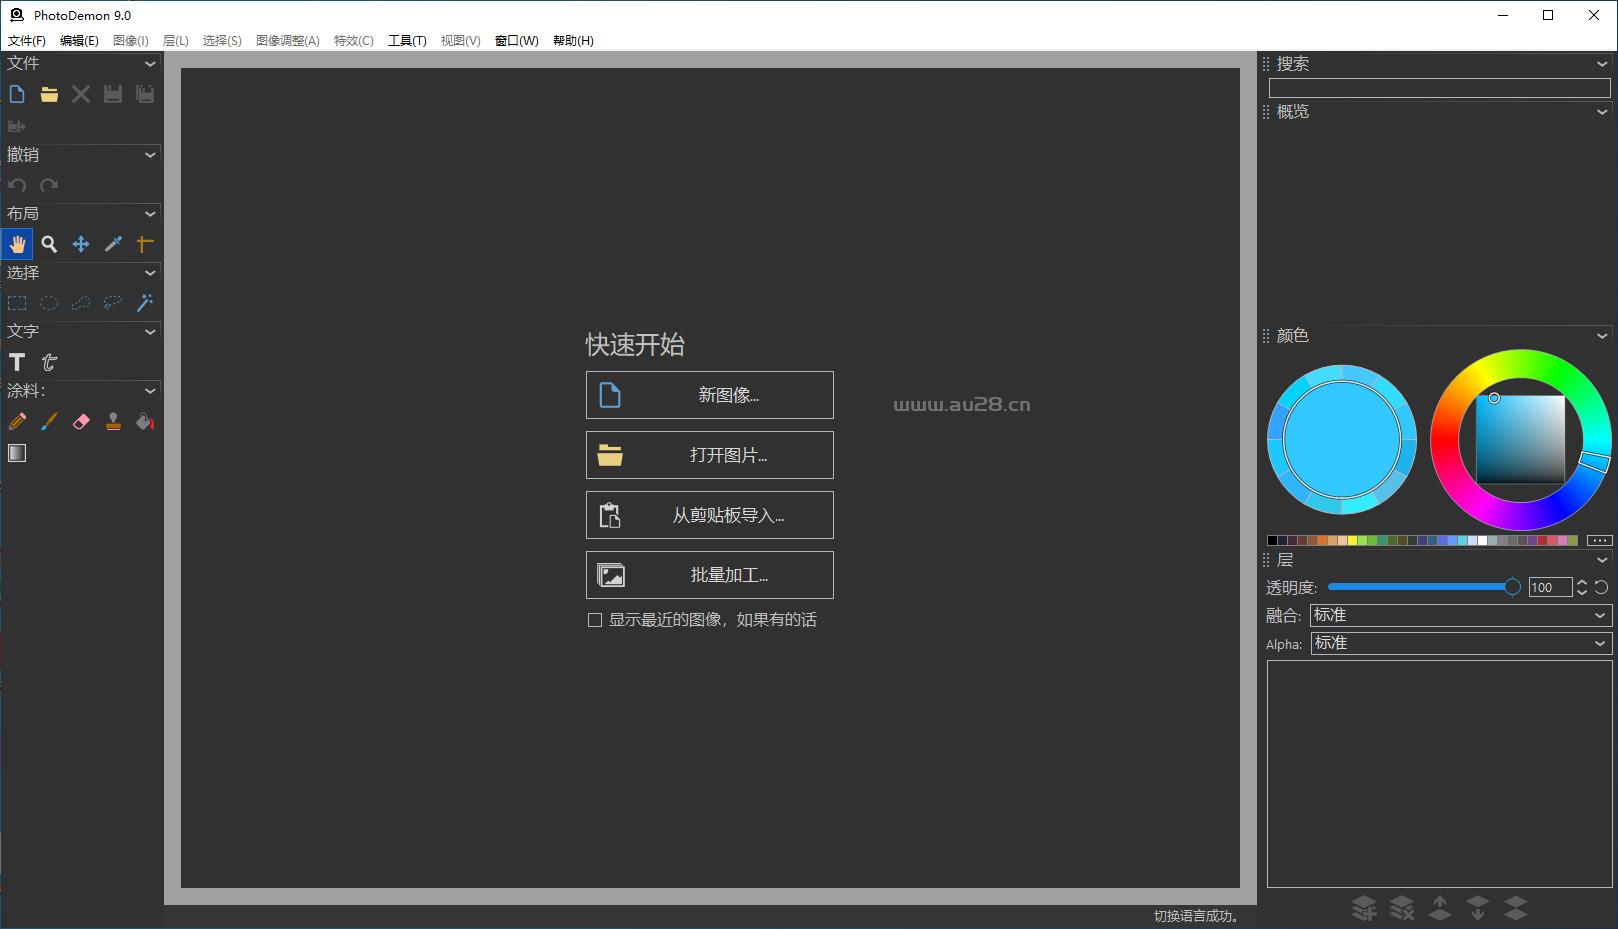
Task: Open the 融合 blend mode dropdown
Action: click(1461, 615)
